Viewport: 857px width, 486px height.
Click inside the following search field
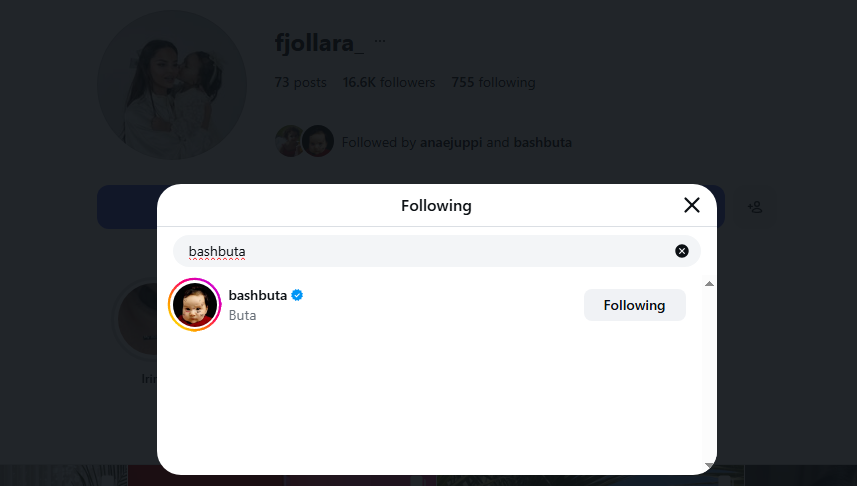pos(426,251)
